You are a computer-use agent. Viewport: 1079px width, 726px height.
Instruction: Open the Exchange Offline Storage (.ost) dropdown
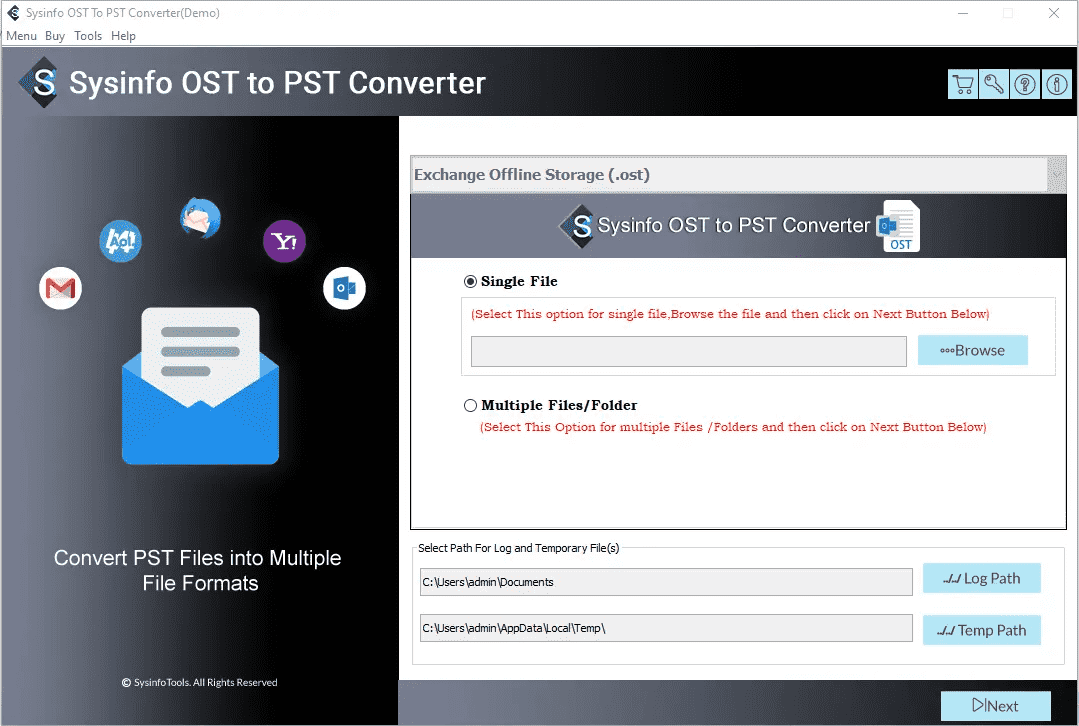(x=738, y=175)
